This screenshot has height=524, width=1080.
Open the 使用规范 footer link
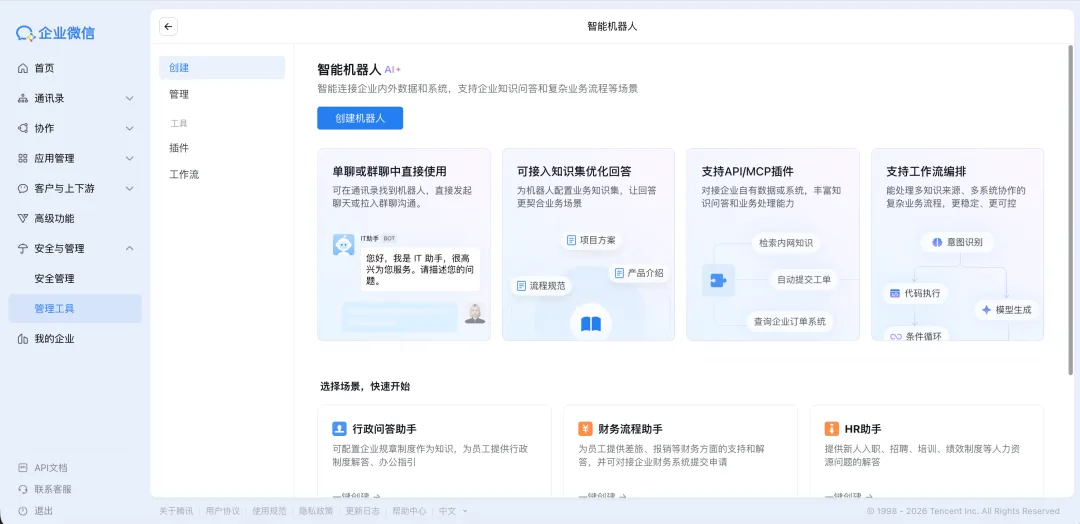click(269, 511)
